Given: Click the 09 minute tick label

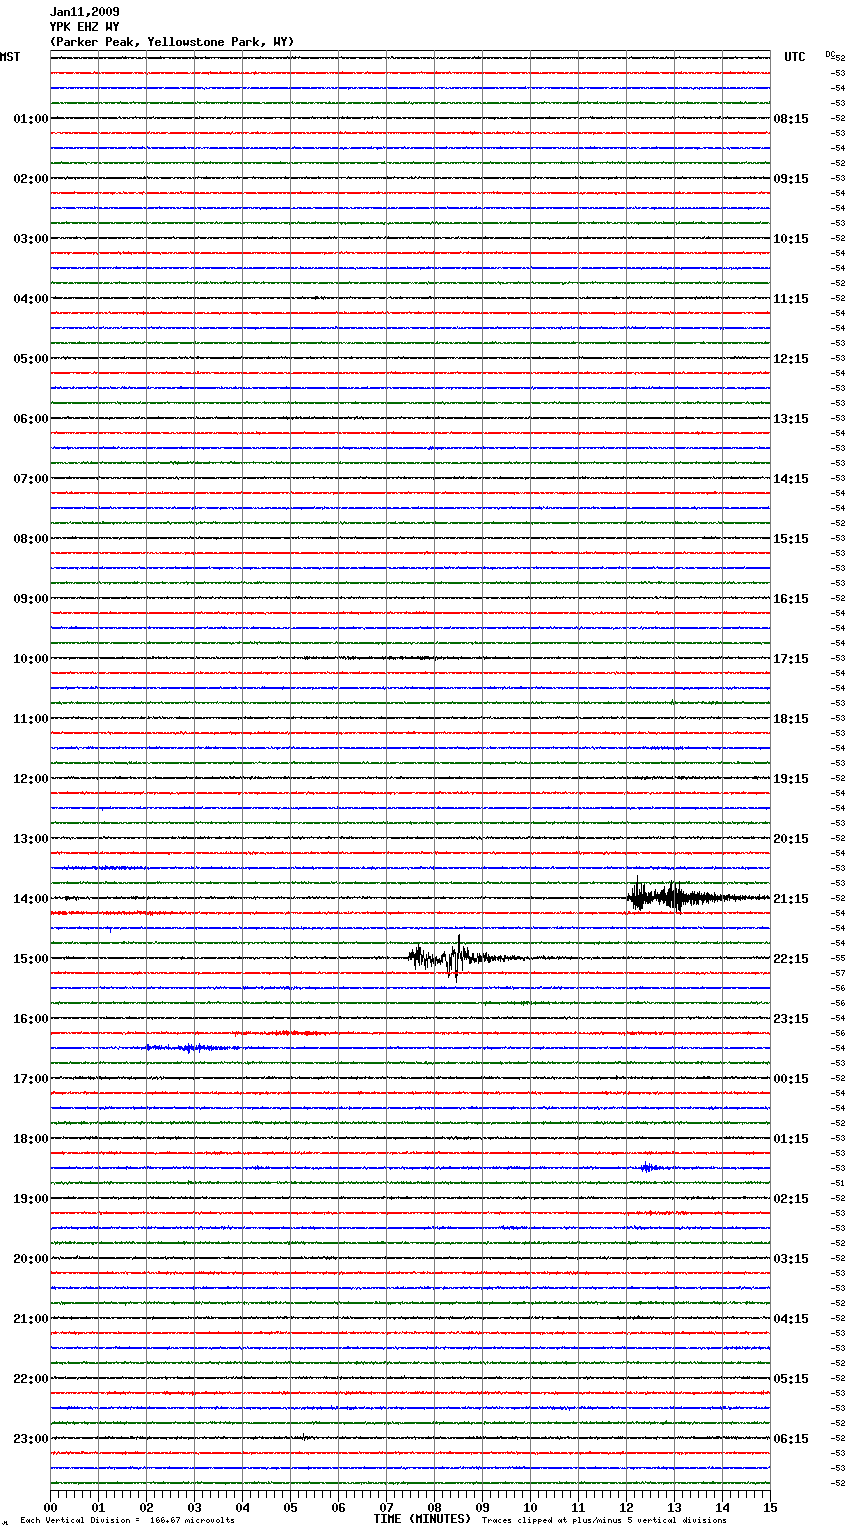Looking at the screenshot, I should pyautogui.click(x=482, y=1507).
